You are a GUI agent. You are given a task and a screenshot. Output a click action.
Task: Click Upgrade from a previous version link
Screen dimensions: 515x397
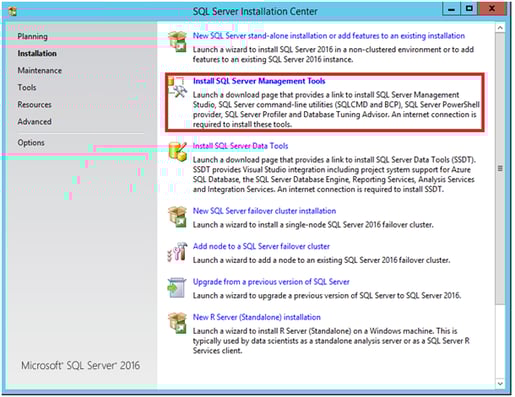tap(271, 282)
